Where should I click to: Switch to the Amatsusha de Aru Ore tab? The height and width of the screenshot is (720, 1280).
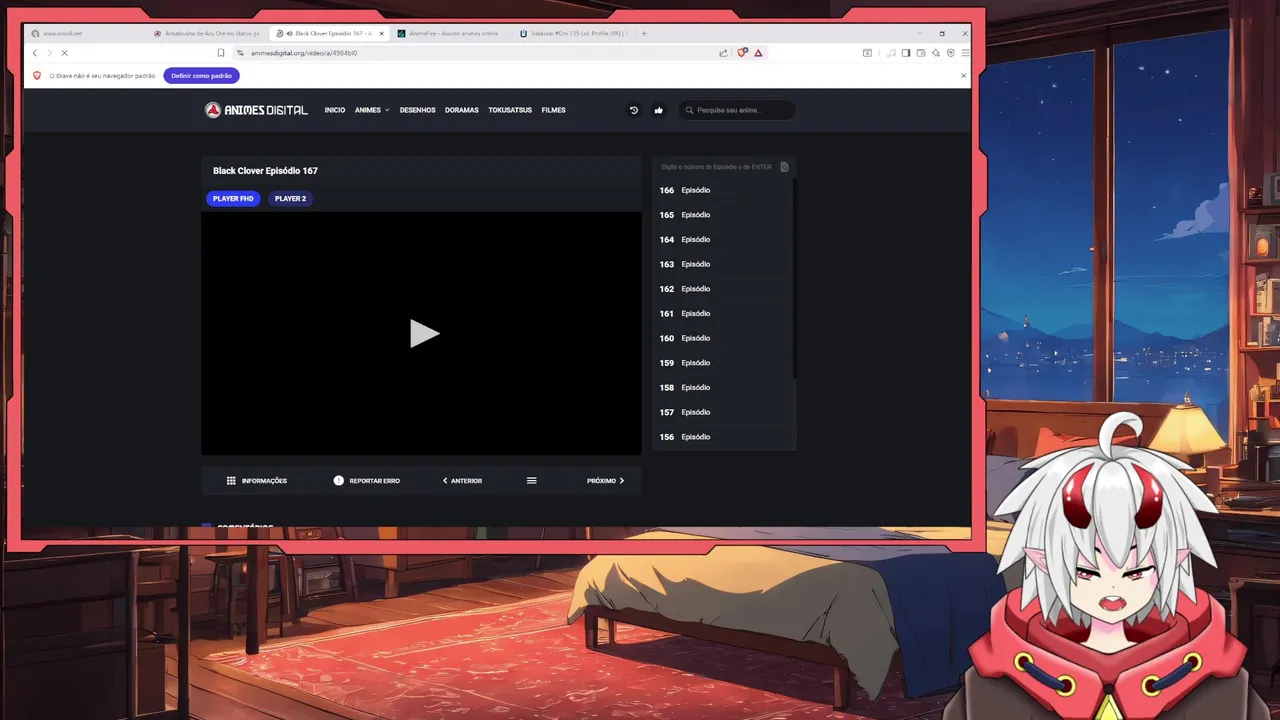tap(207, 33)
